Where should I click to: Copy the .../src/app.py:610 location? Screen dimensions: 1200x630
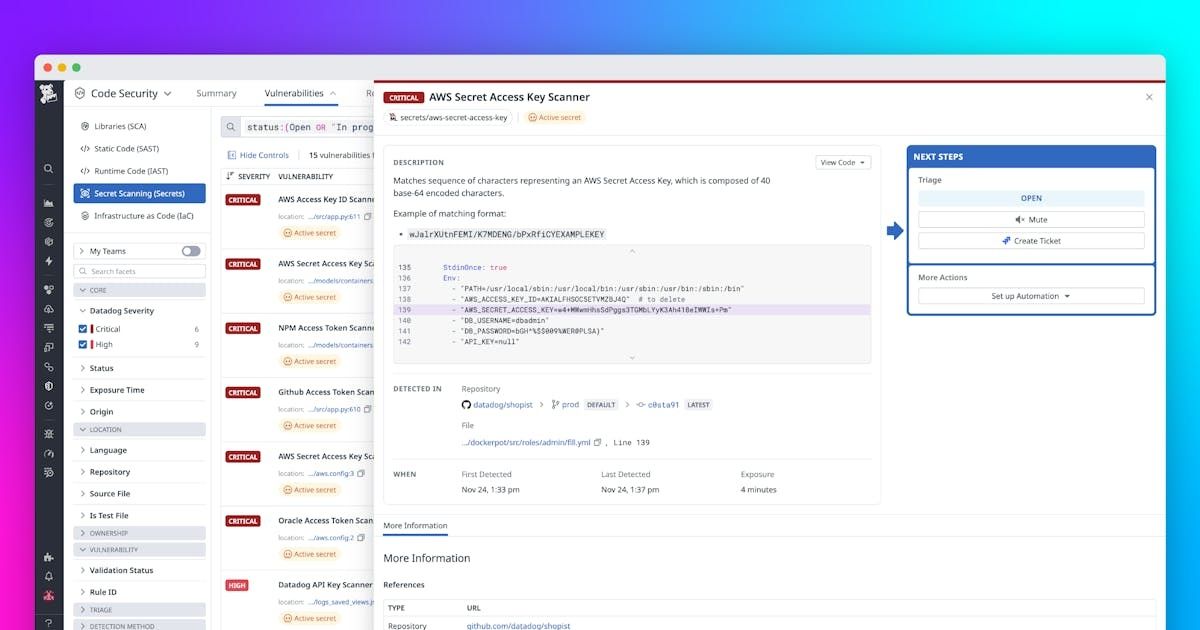point(368,409)
